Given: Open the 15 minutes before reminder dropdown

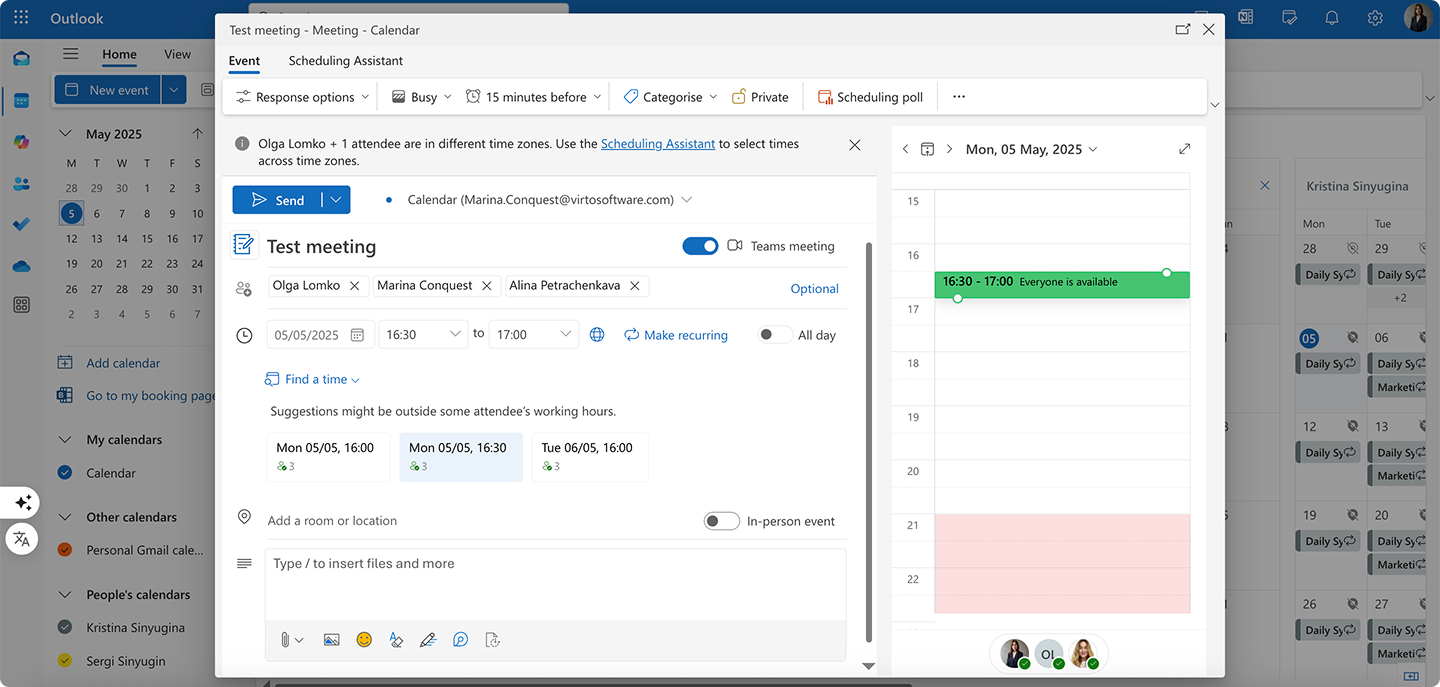Looking at the screenshot, I should (x=534, y=97).
